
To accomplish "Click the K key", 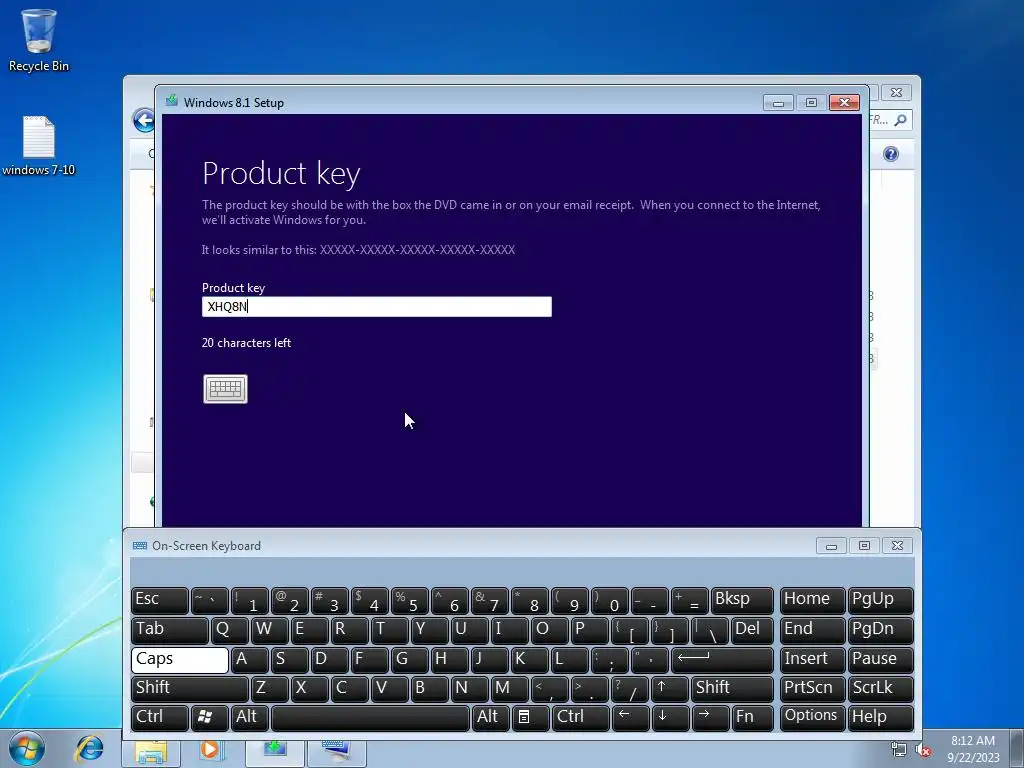I will 528,659.
